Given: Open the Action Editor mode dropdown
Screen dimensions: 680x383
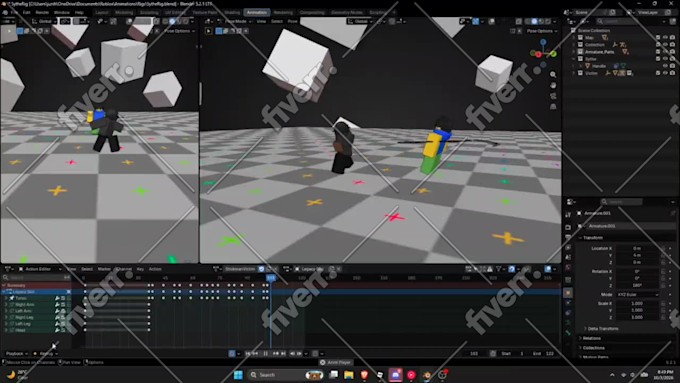Looking at the screenshot, I should 39,269.
